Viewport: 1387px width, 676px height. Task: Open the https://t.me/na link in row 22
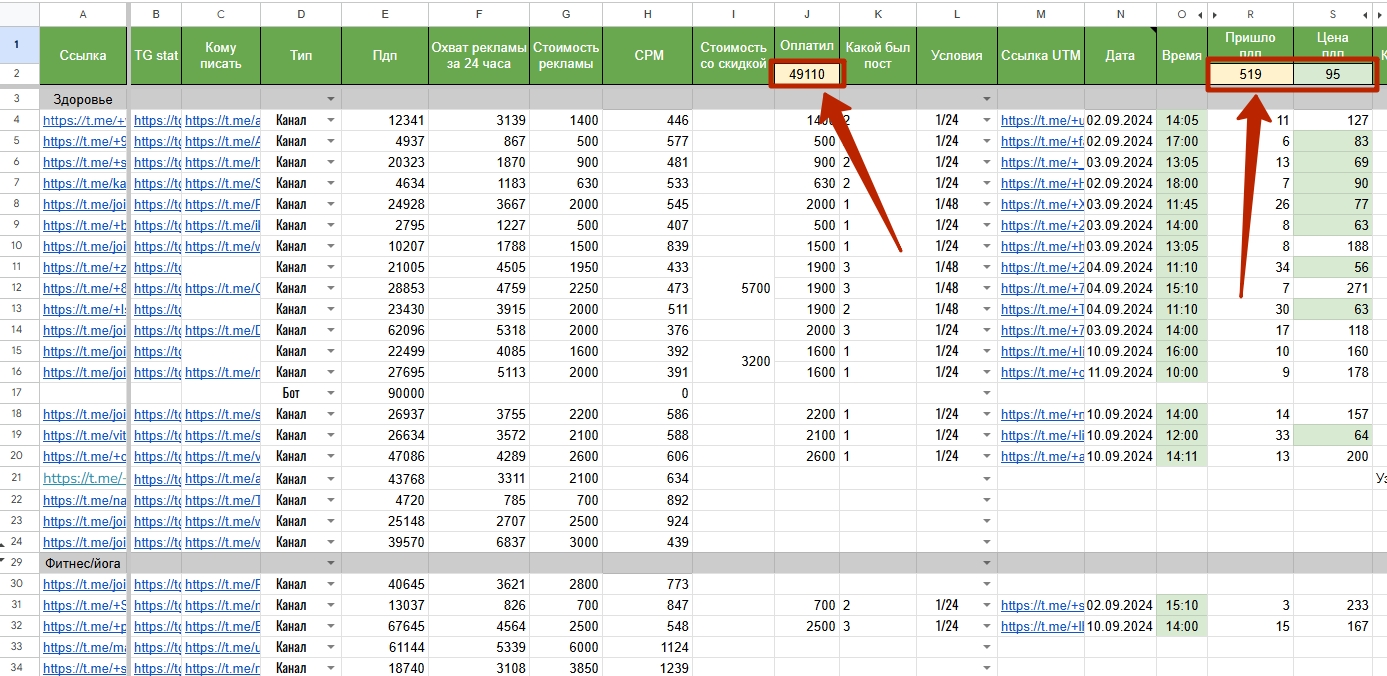(x=84, y=500)
